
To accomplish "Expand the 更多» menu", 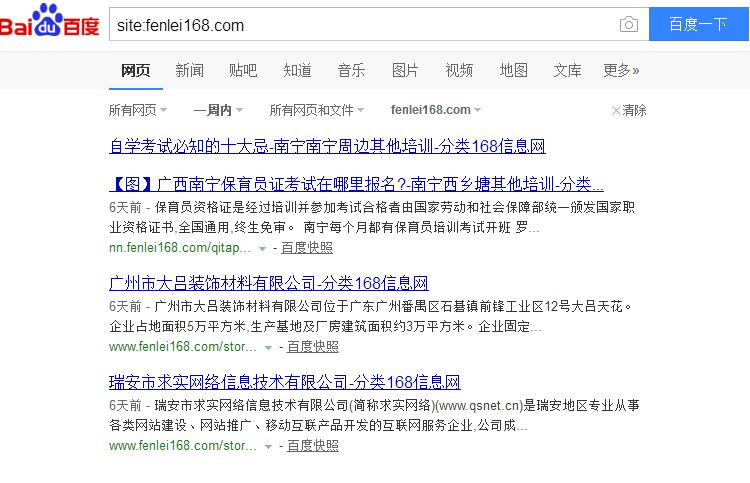I will pyautogui.click(x=621, y=71).
